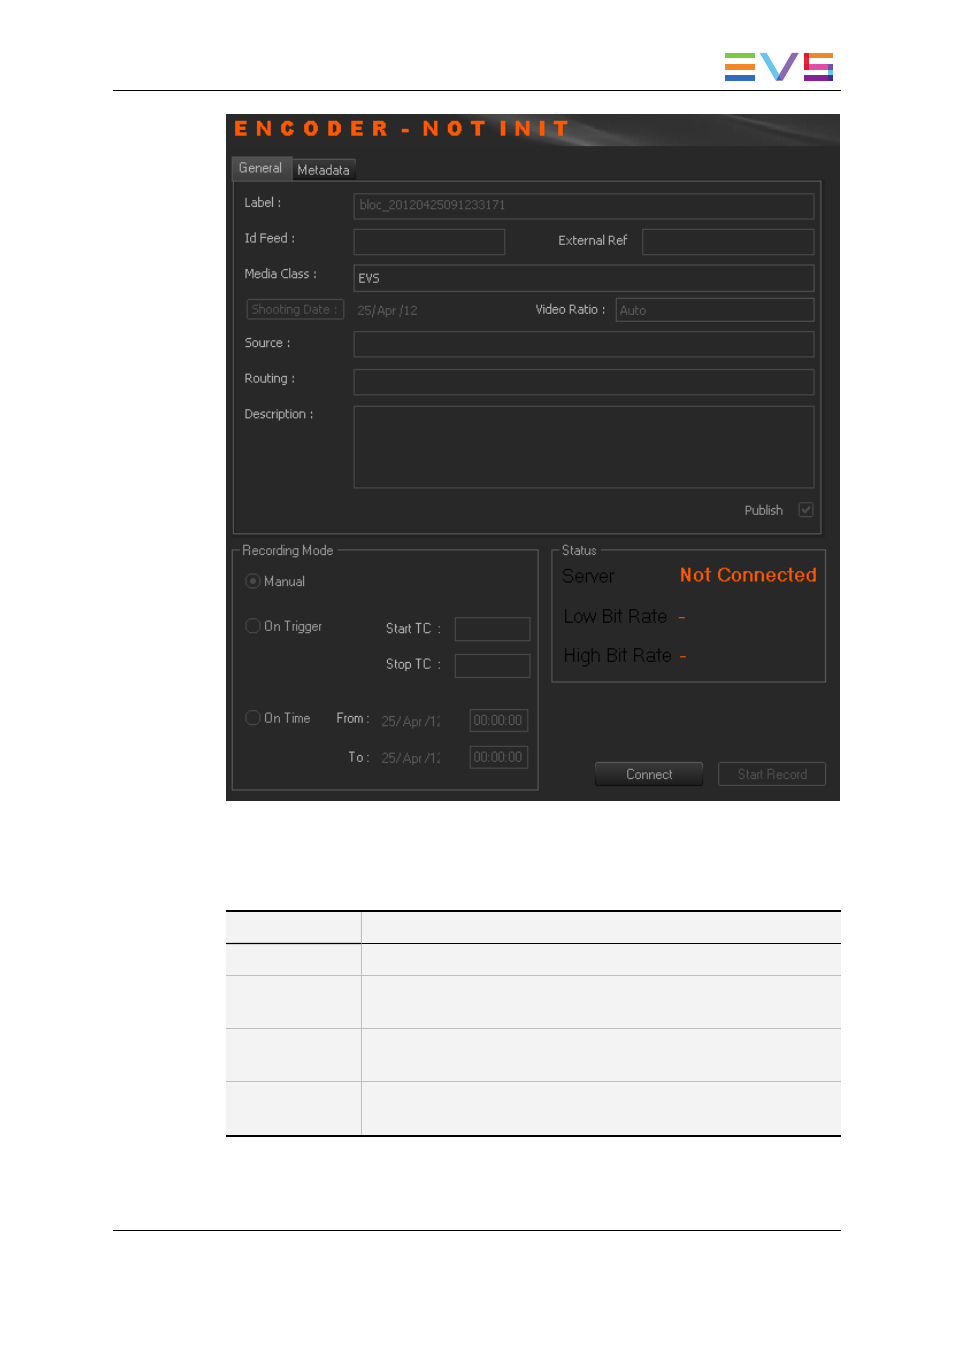Image resolution: width=954 pixels, height=1349 pixels.
Task: Click the EVS logo in page header
Action: pyautogui.click(x=779, y=67)
